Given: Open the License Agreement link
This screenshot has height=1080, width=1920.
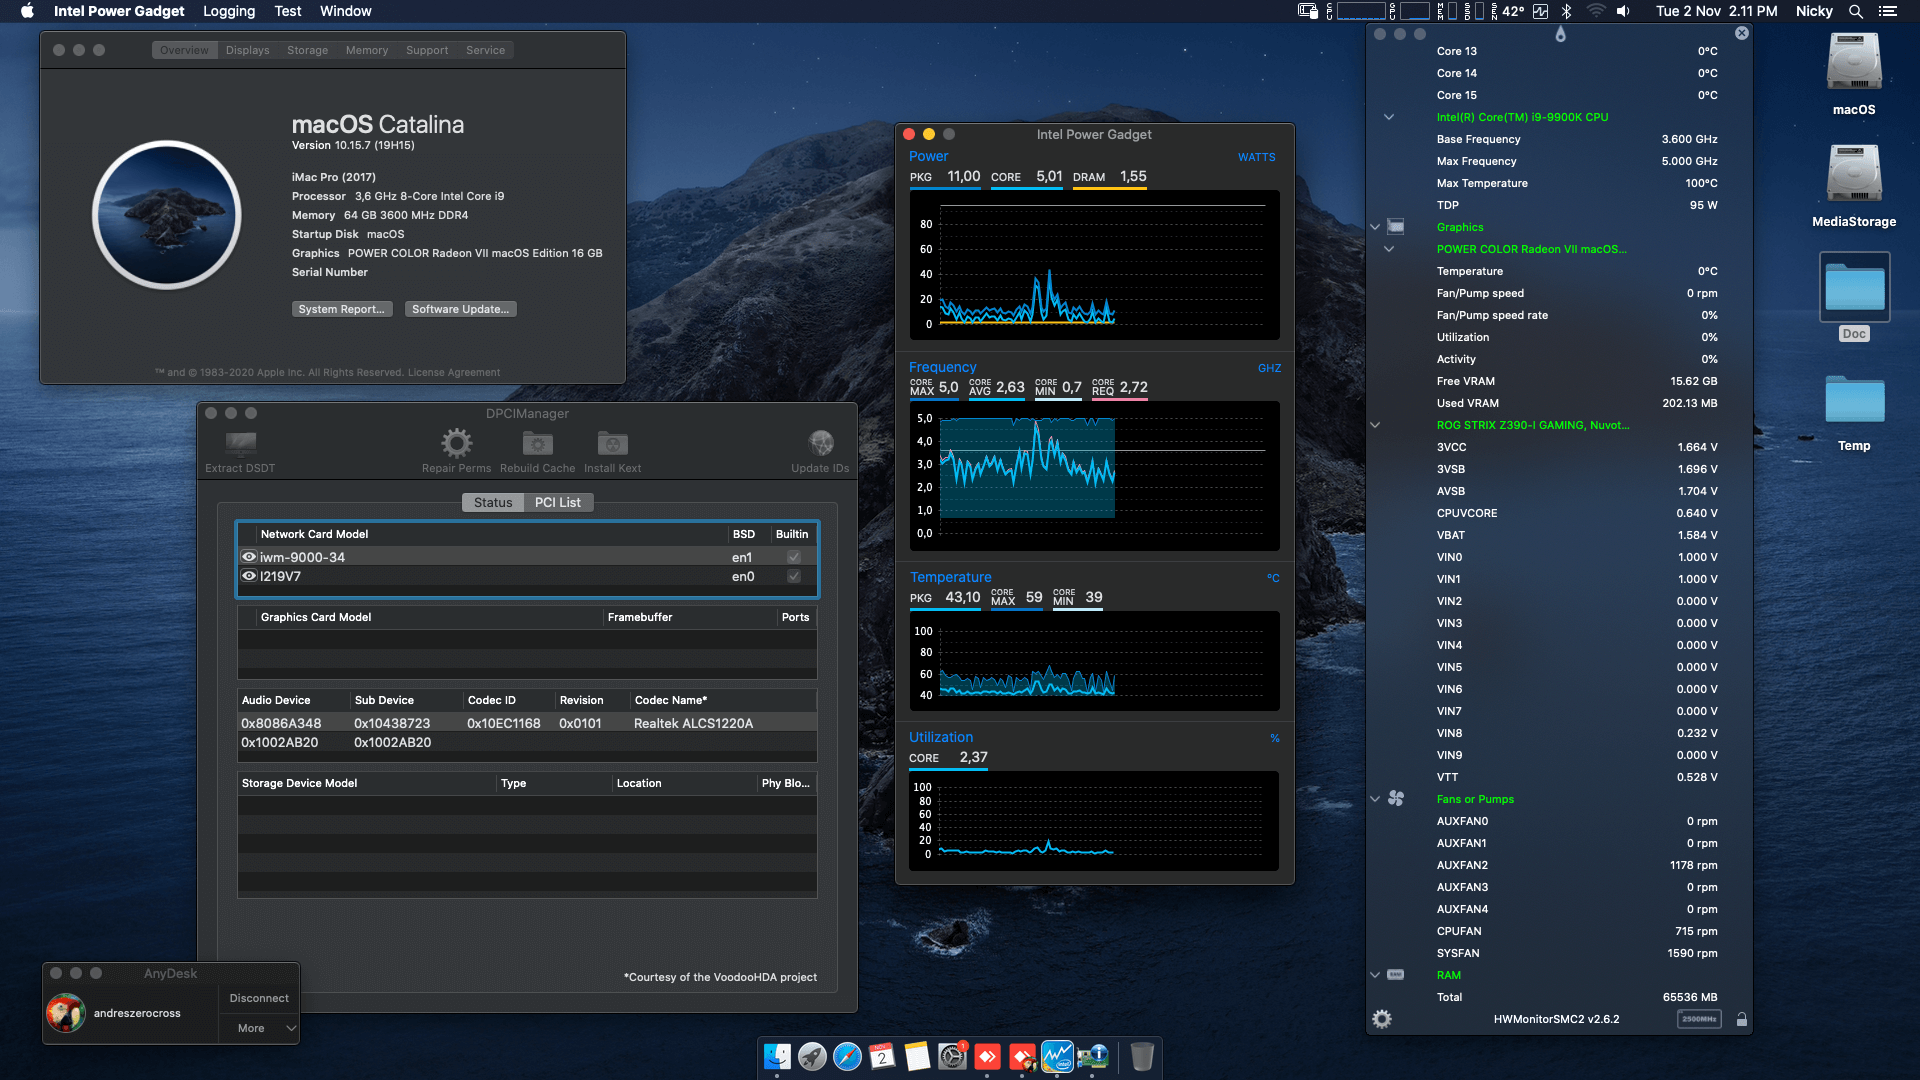Looking at the screenshot, I should click(x=453, y=372).
